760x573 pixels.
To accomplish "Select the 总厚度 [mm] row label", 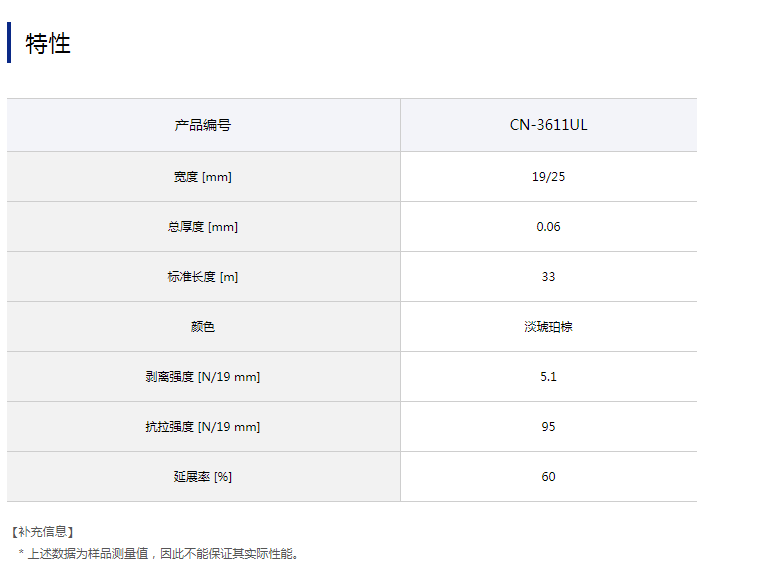I will [203, 227].
